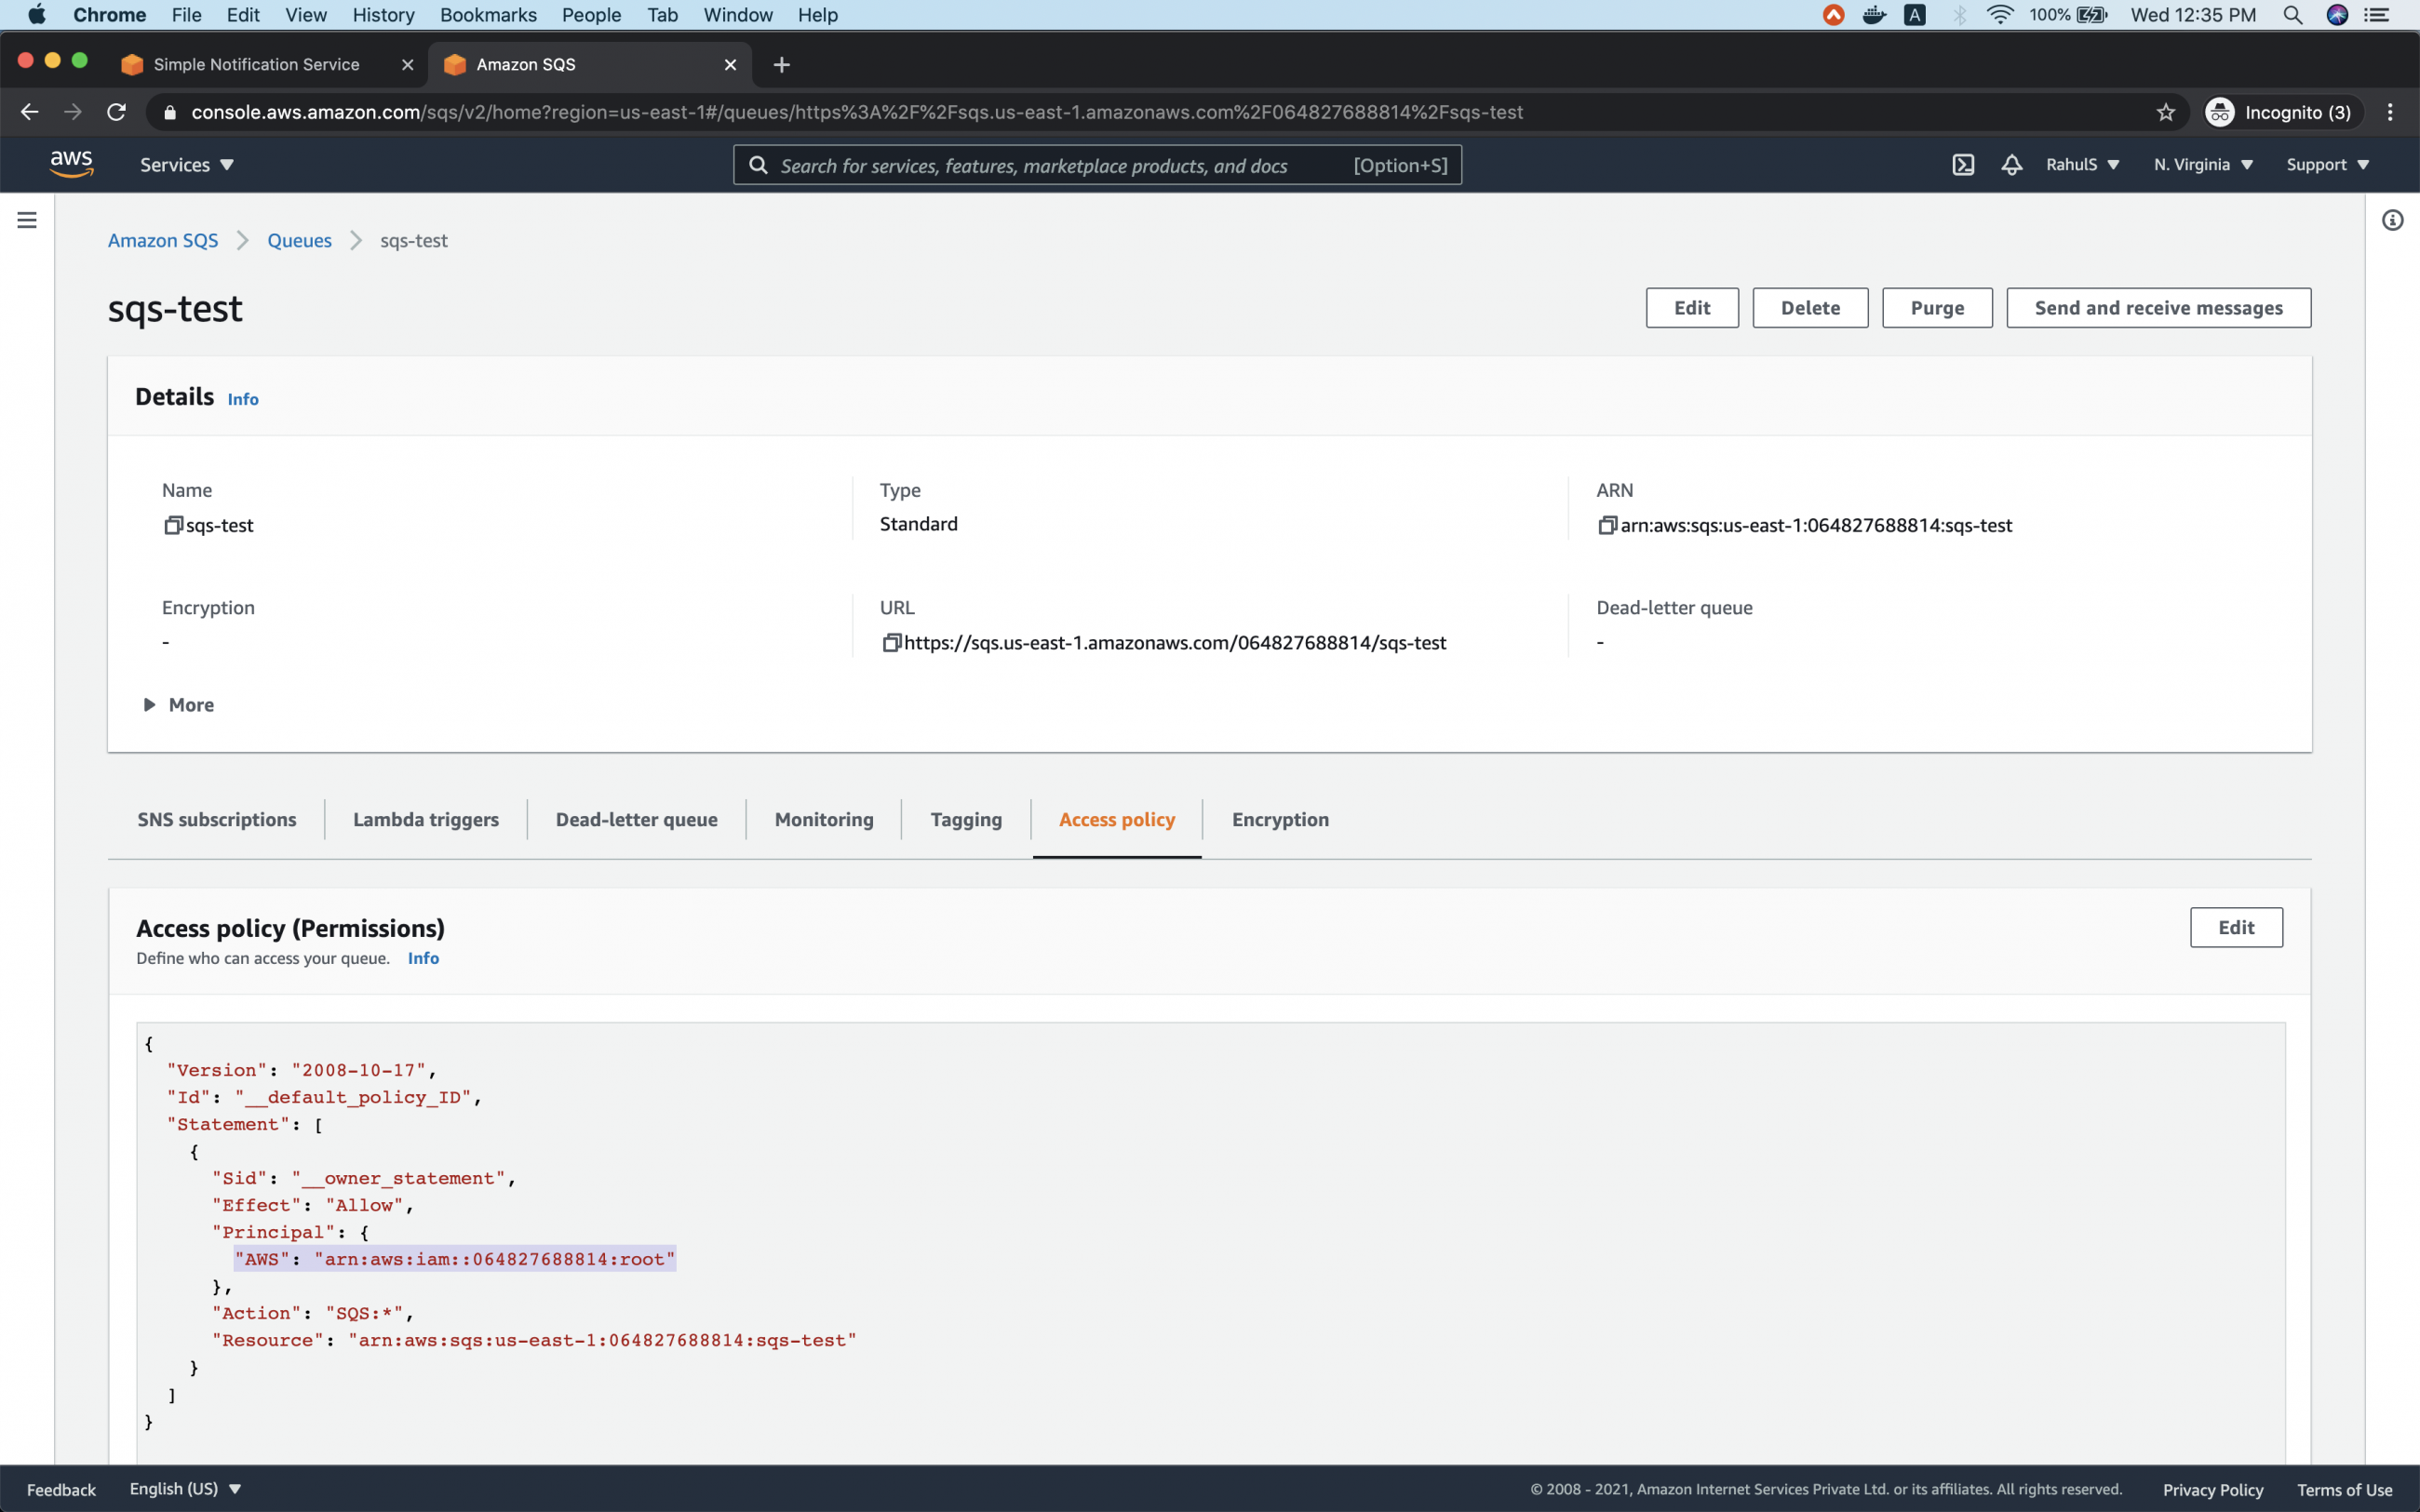Viewport: 2420px width, 1512px height.
Task: Click Send and receive messages
Action: (2157, 308)
